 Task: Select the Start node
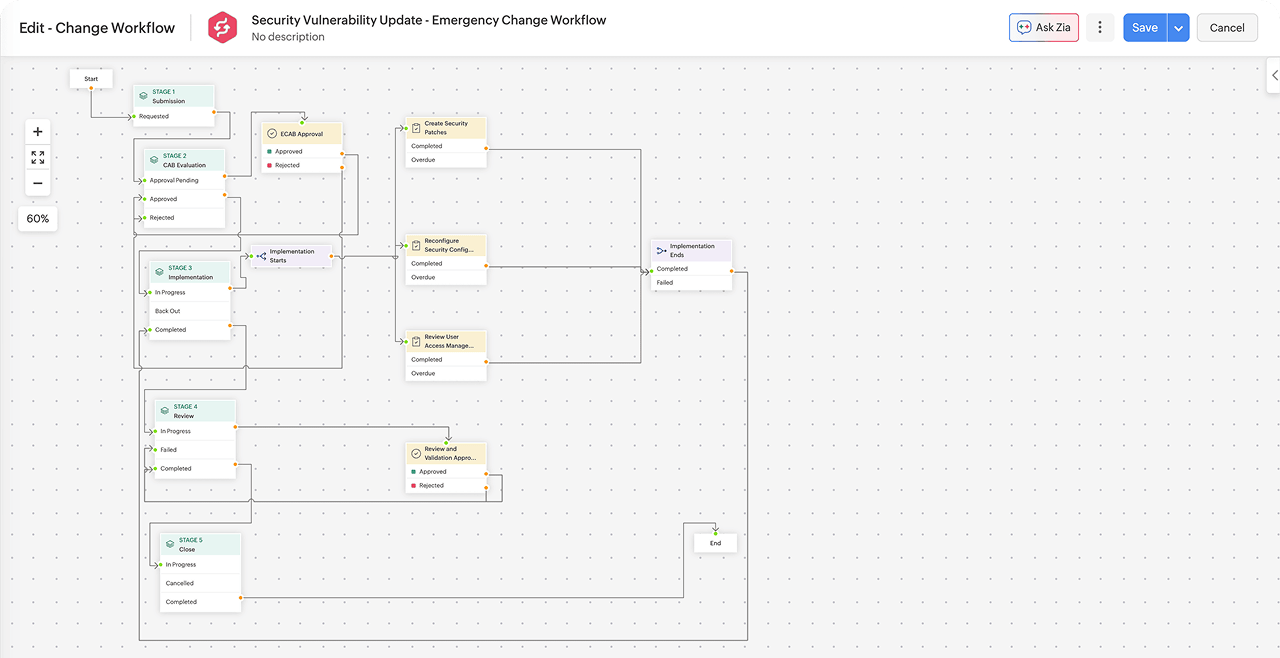point(91,78)
